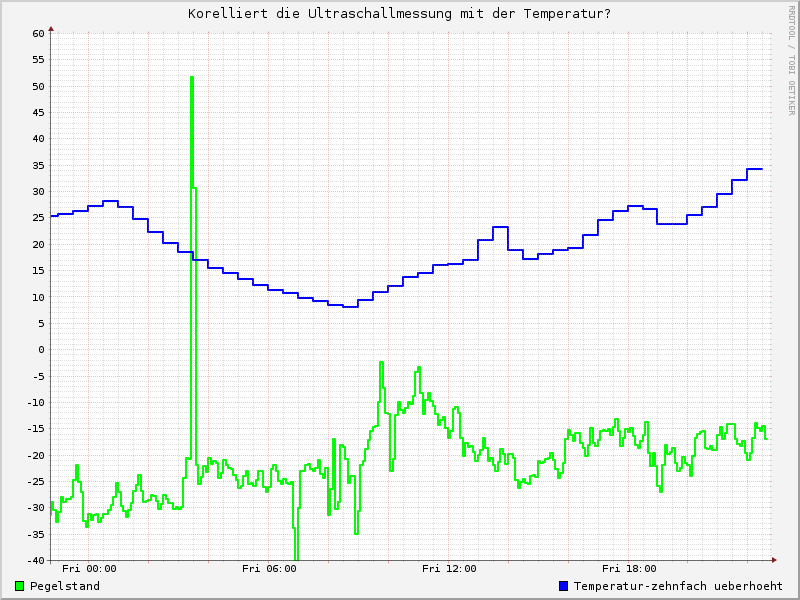Select the Temperatur-zehnfach ueberhoeht legend label

coord(678,586)
